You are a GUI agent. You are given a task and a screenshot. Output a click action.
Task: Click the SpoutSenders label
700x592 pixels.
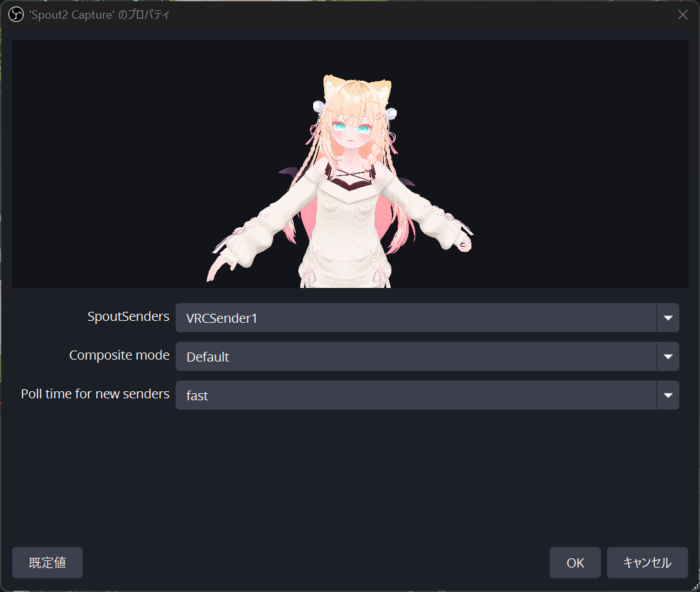click(x=128, y=317)
